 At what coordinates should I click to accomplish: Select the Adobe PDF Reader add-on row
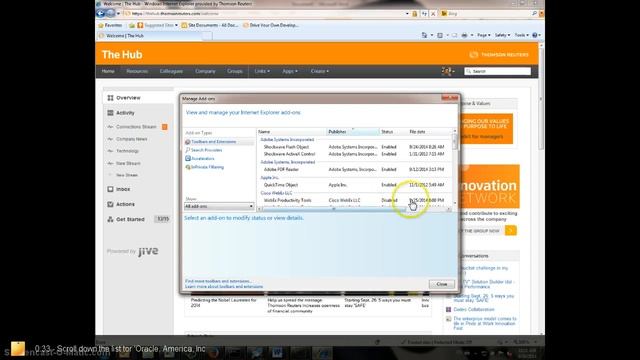354,169
